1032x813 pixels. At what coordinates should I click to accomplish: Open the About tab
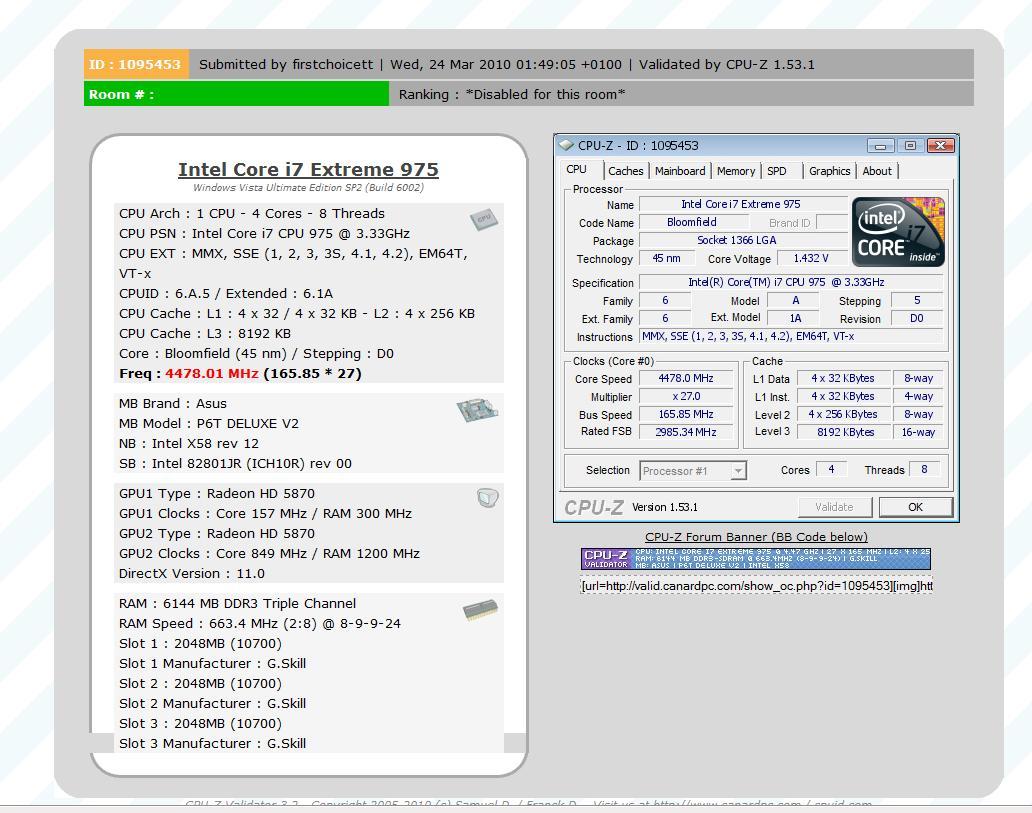pos(877,171)
